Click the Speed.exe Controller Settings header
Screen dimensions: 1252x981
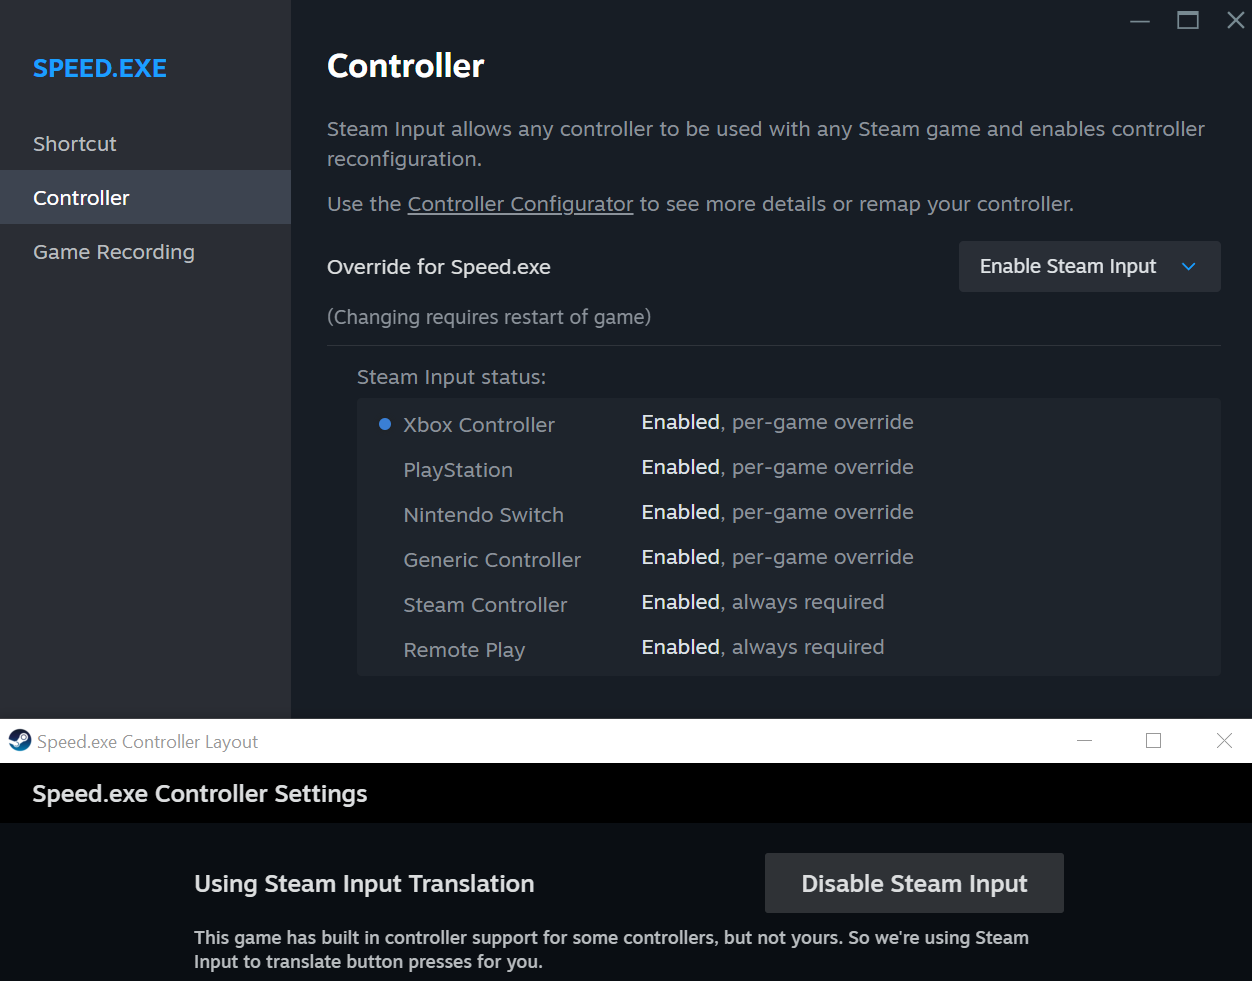pos(200,794)
